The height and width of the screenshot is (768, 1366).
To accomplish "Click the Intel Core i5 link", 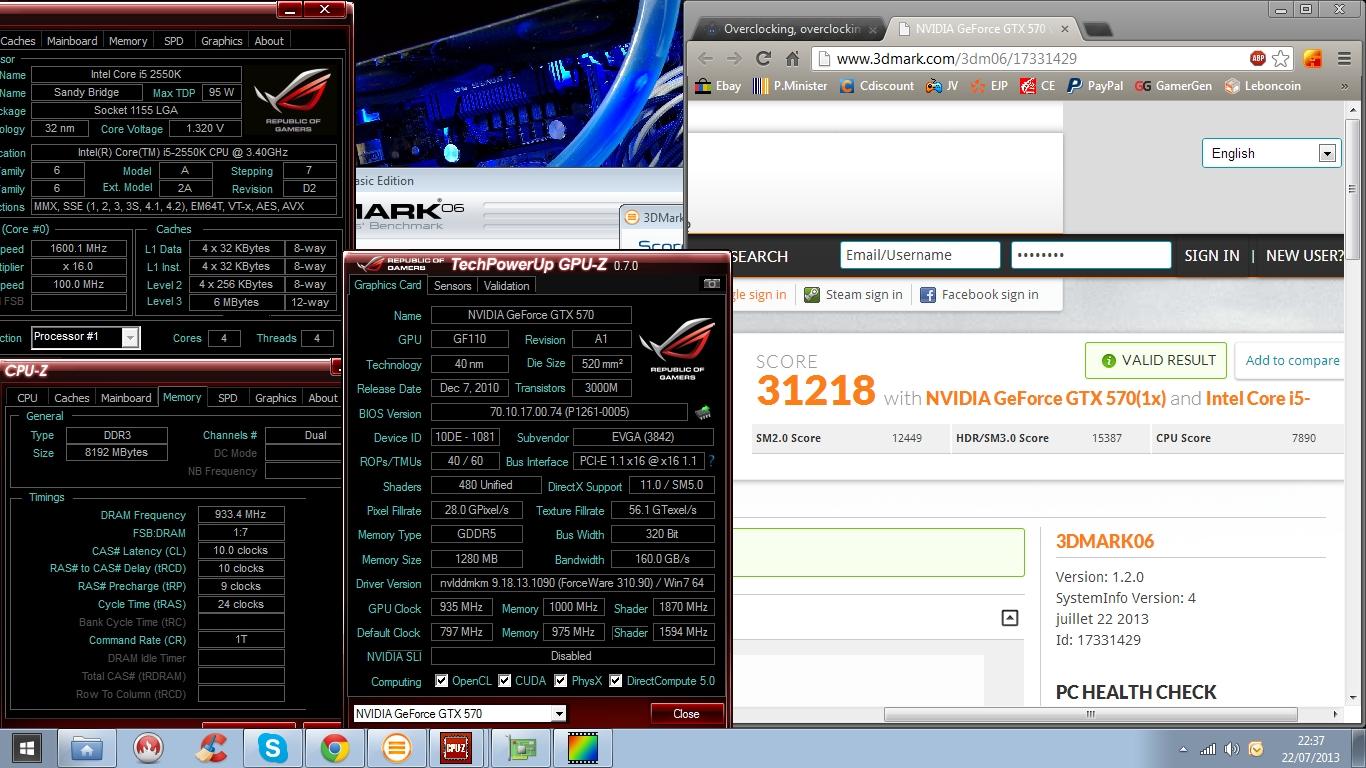I will 1258,398.
